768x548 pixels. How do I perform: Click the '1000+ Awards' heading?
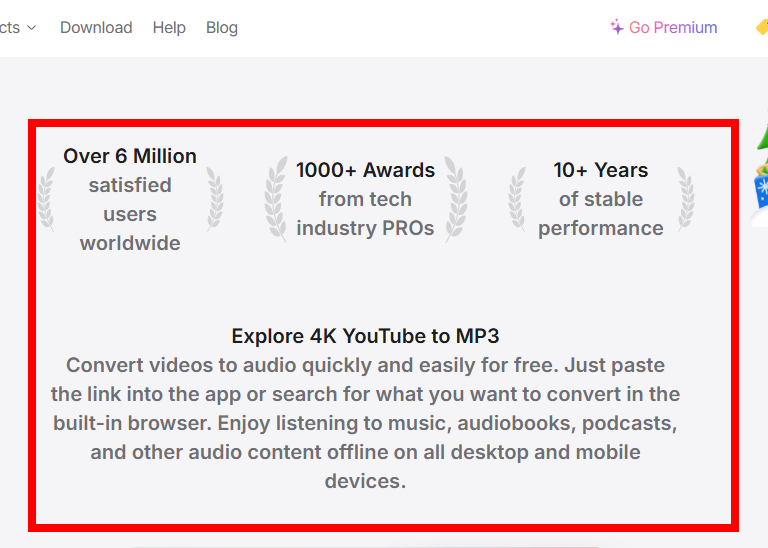[365, 170]
